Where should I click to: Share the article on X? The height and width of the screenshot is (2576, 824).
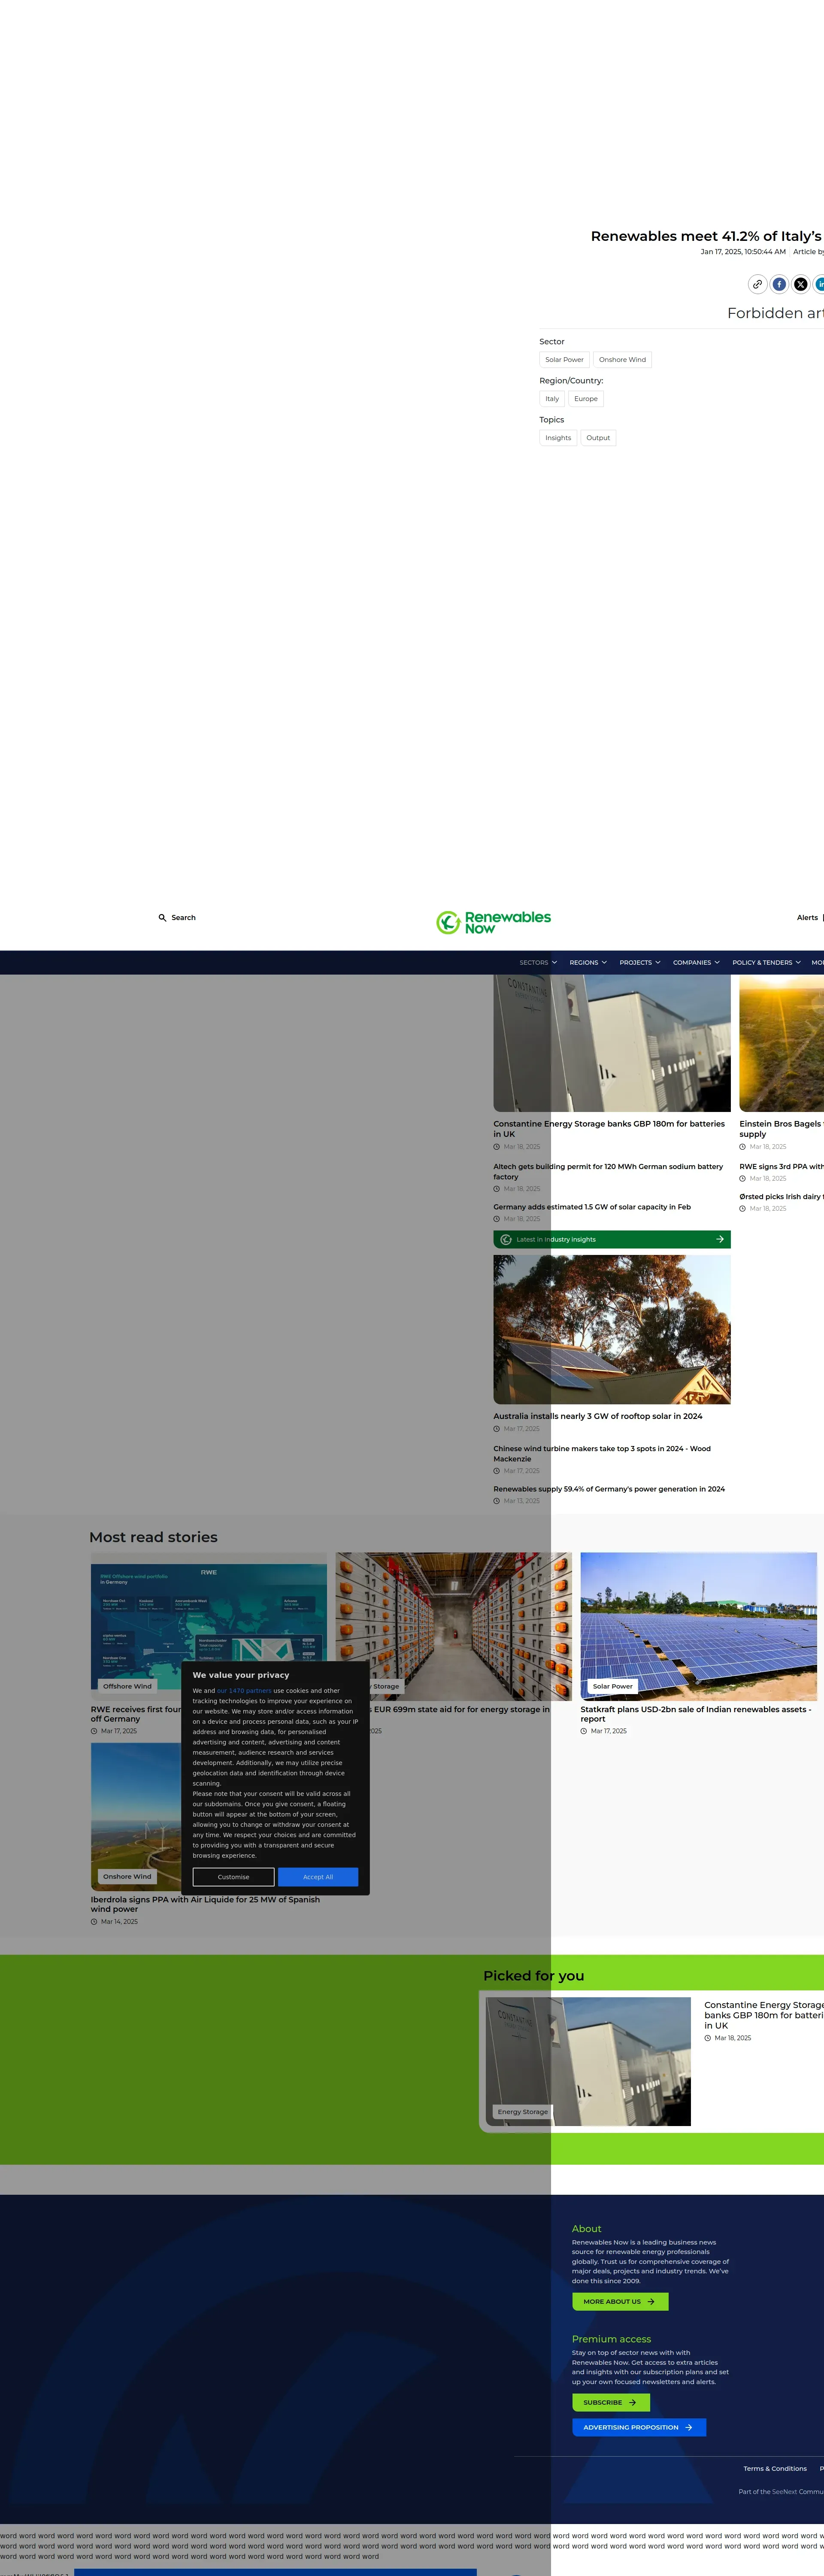(x=800, y=284)
